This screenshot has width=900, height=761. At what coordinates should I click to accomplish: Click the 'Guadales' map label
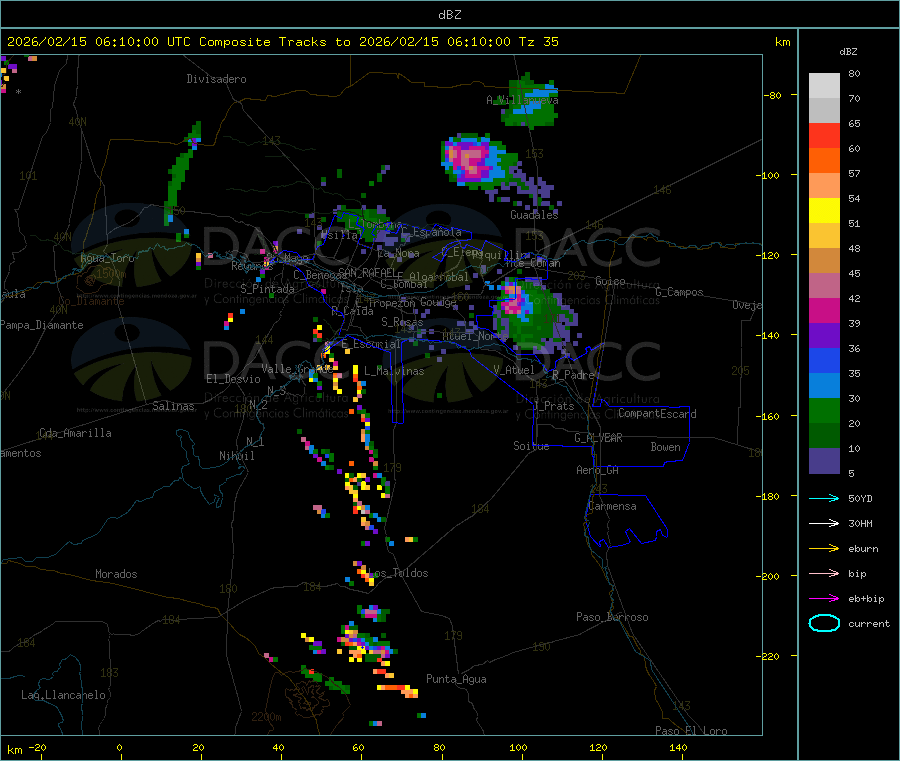534,215
